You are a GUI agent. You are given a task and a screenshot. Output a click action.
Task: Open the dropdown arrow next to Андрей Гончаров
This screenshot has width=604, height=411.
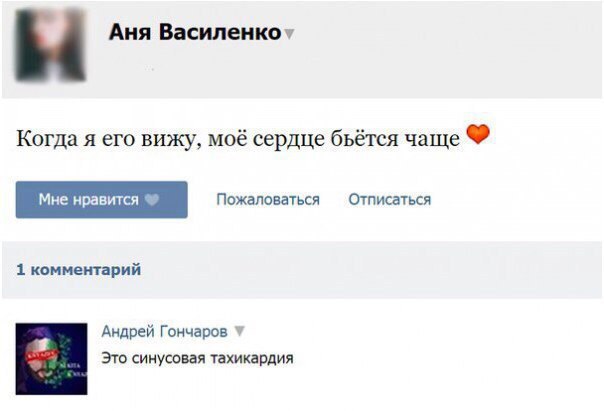(x=239, y=332)
